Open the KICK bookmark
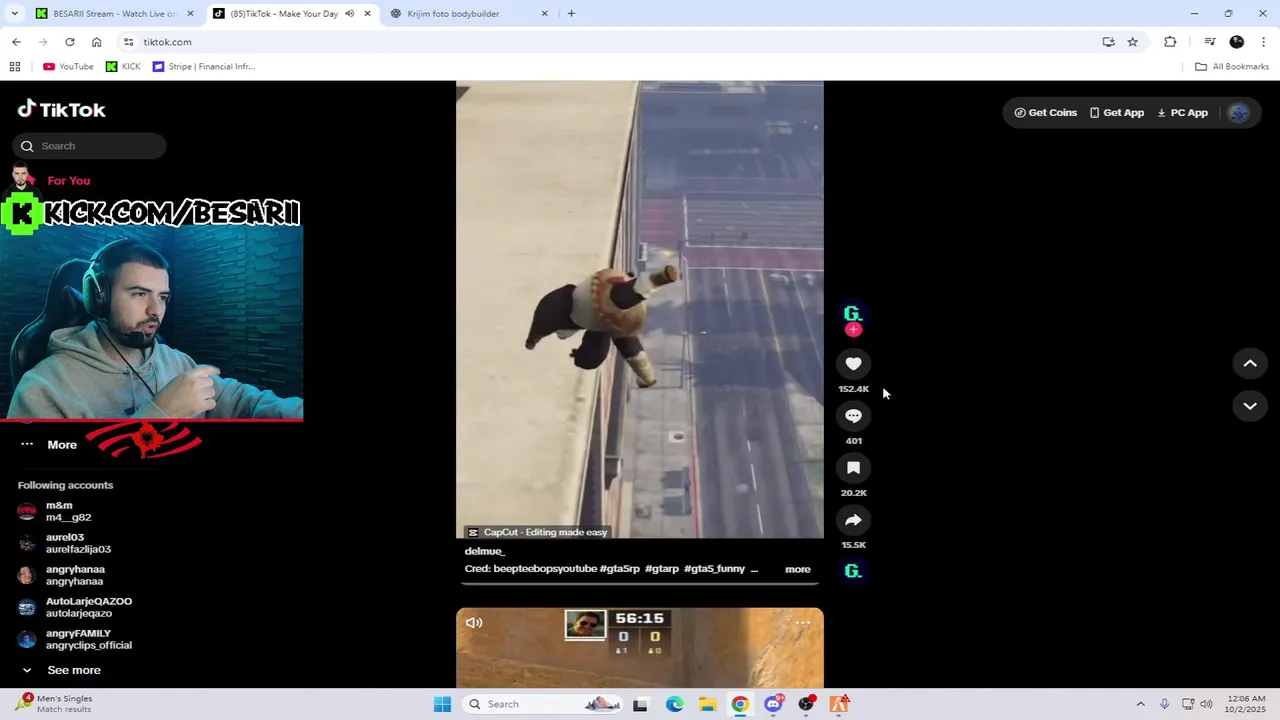This screenshot has width=1280, height=720. pyautogui.click(x=123, y=67)
